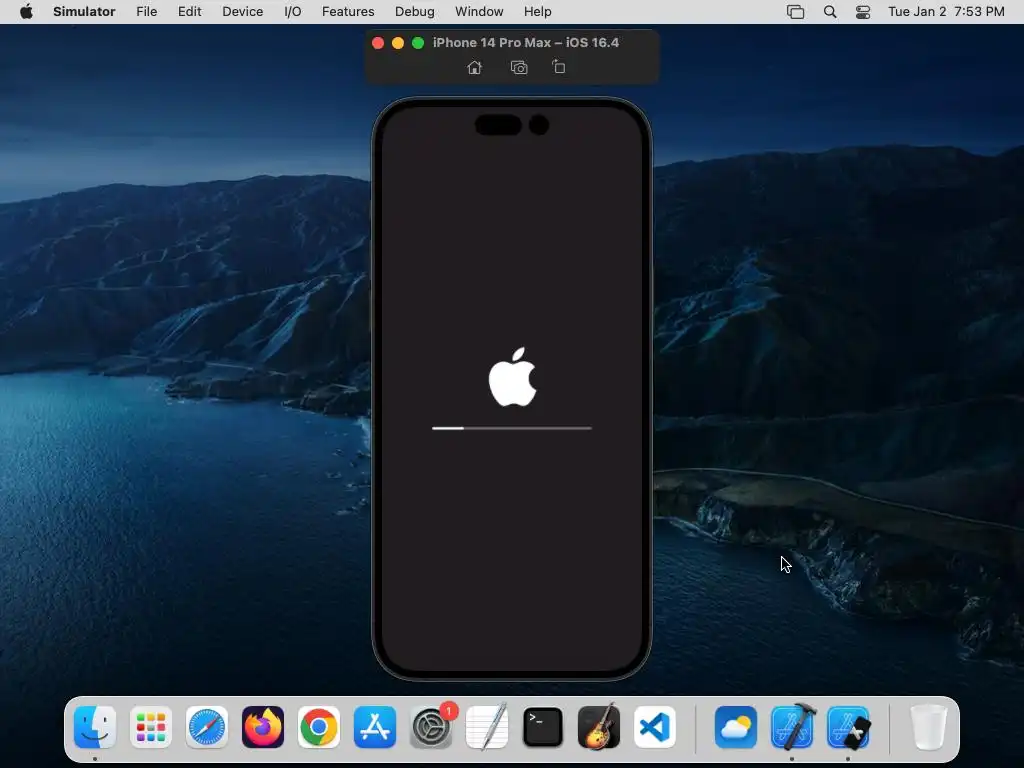This screenshot has height=768, width=1024.
Task: Launch Visual Studio Code from the Dock
Action: click(655, 727)
